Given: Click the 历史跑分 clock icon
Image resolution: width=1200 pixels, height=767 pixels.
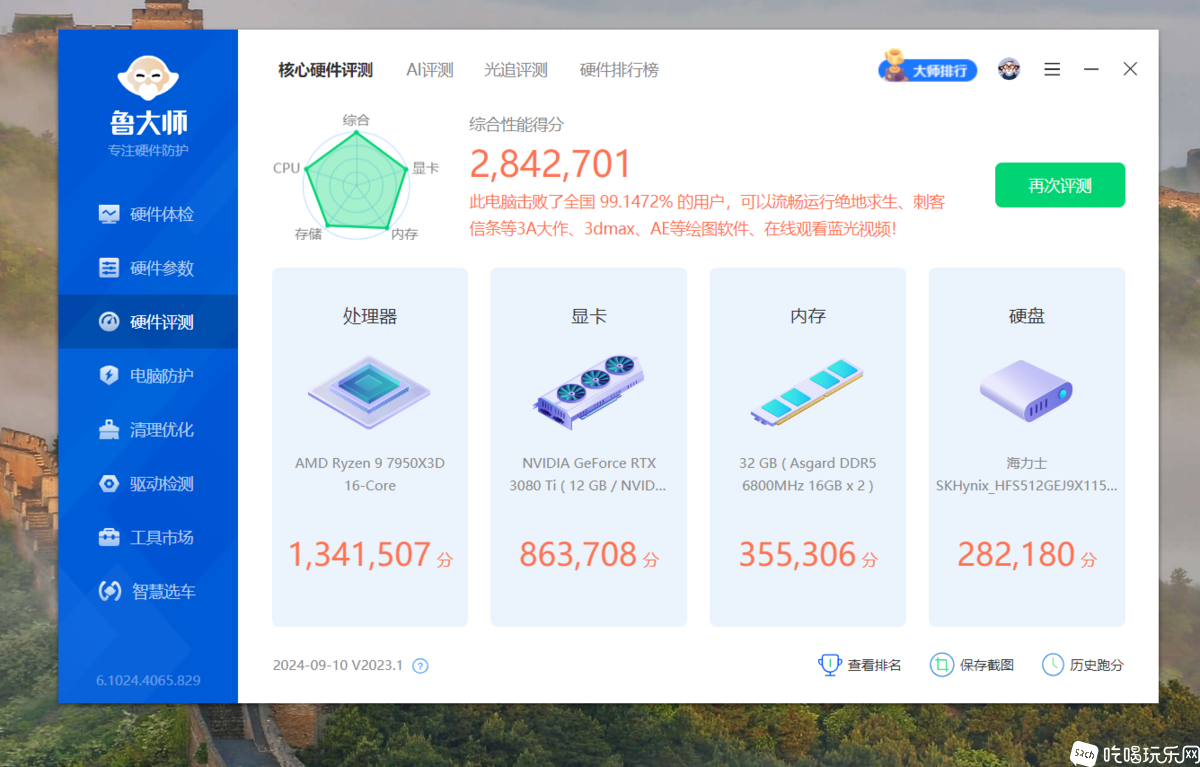Looking at the screenshot, I should (1053, 665).
